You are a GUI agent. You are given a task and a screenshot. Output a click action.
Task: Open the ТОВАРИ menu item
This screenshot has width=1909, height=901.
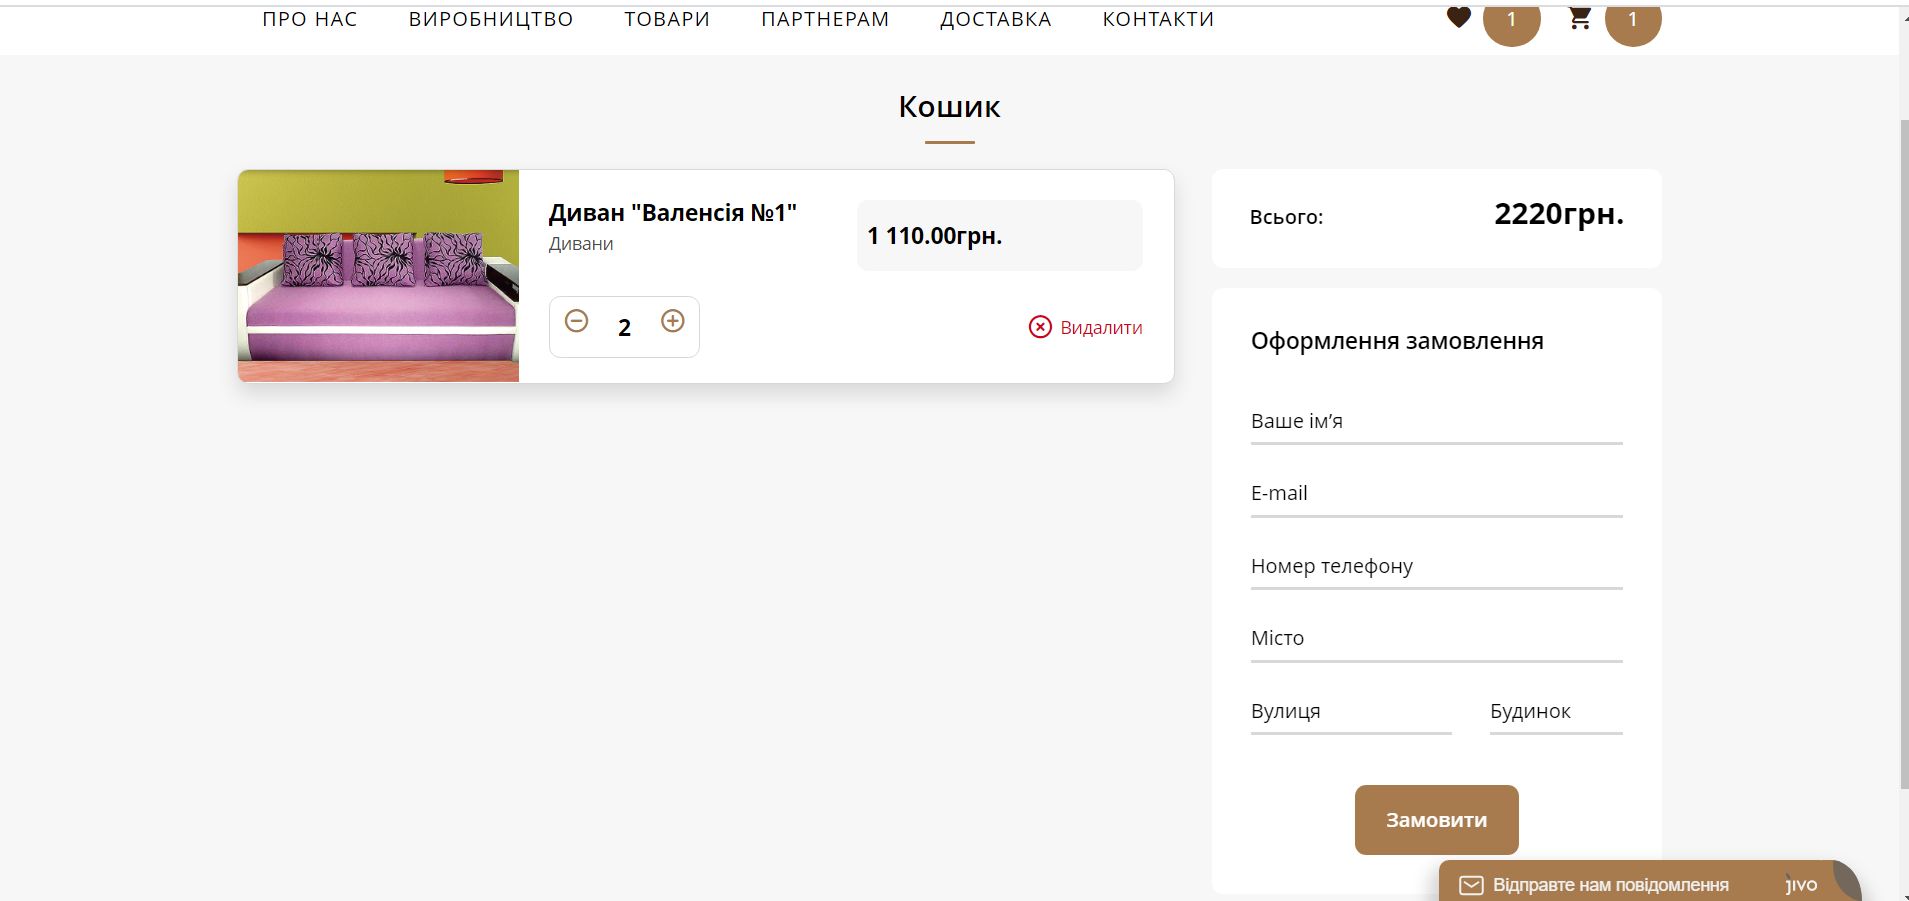pos(667,19)
